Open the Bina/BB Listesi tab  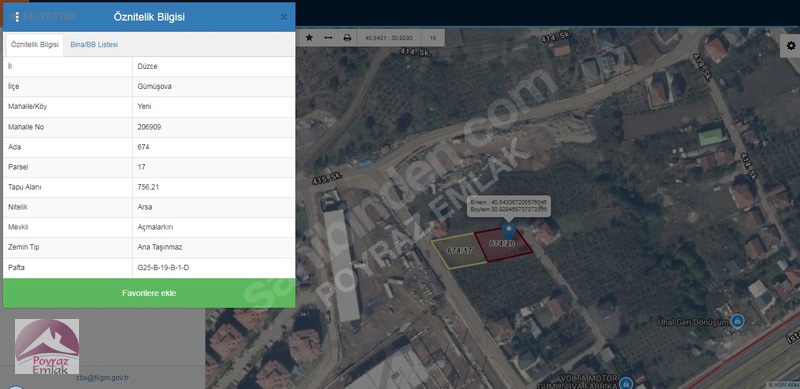pos(94,45)
